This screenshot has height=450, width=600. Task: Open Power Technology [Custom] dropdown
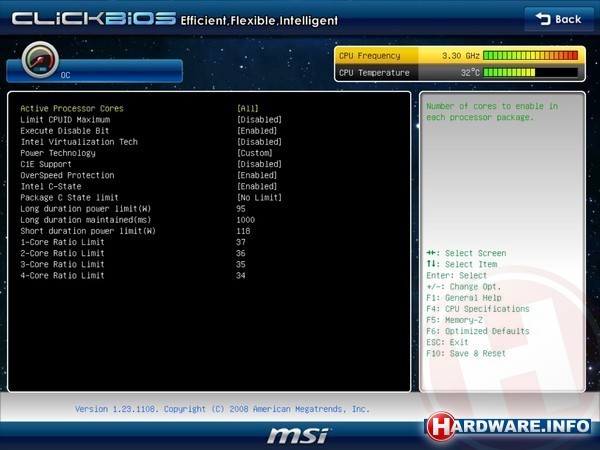point(256,153)
